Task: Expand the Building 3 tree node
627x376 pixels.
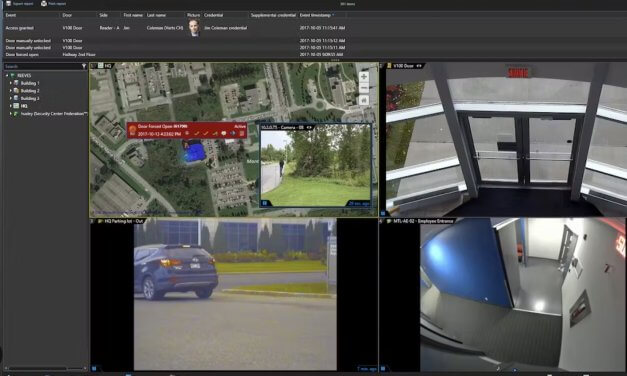Action: pyautogui.click(x=11, y=98)
